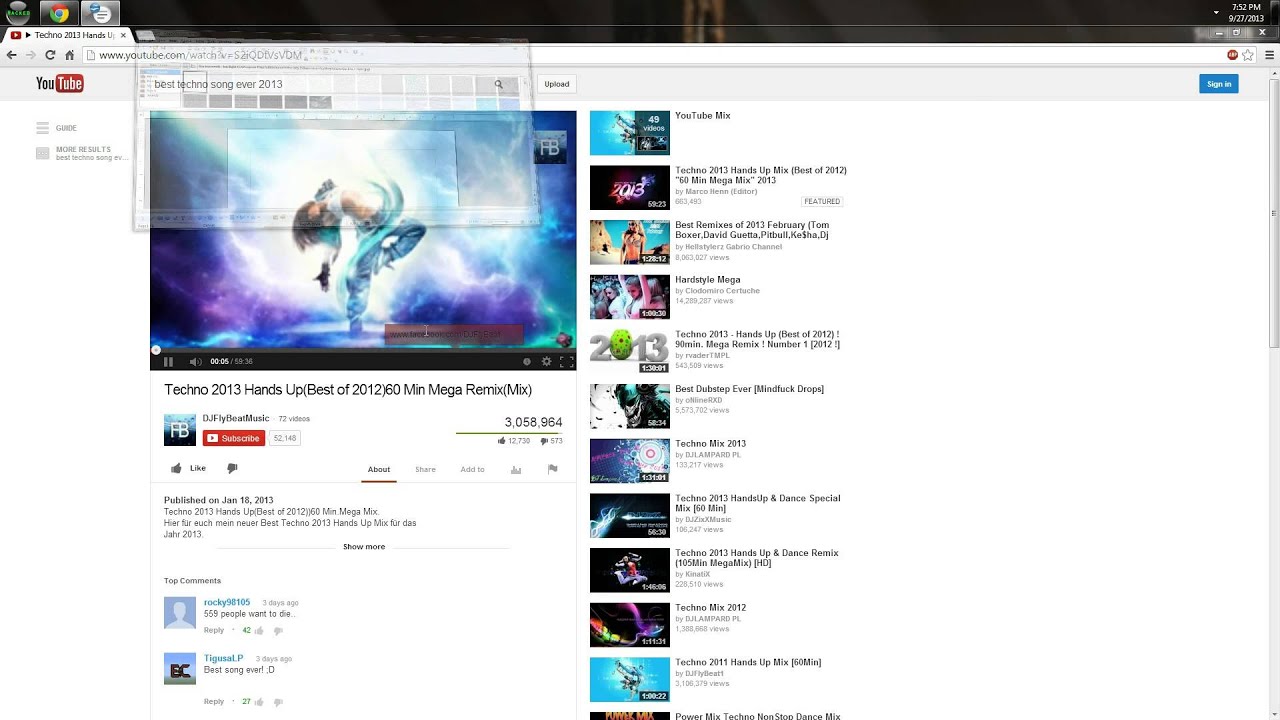Open Best Dubstep Ever video title

(x=749, y=389)
